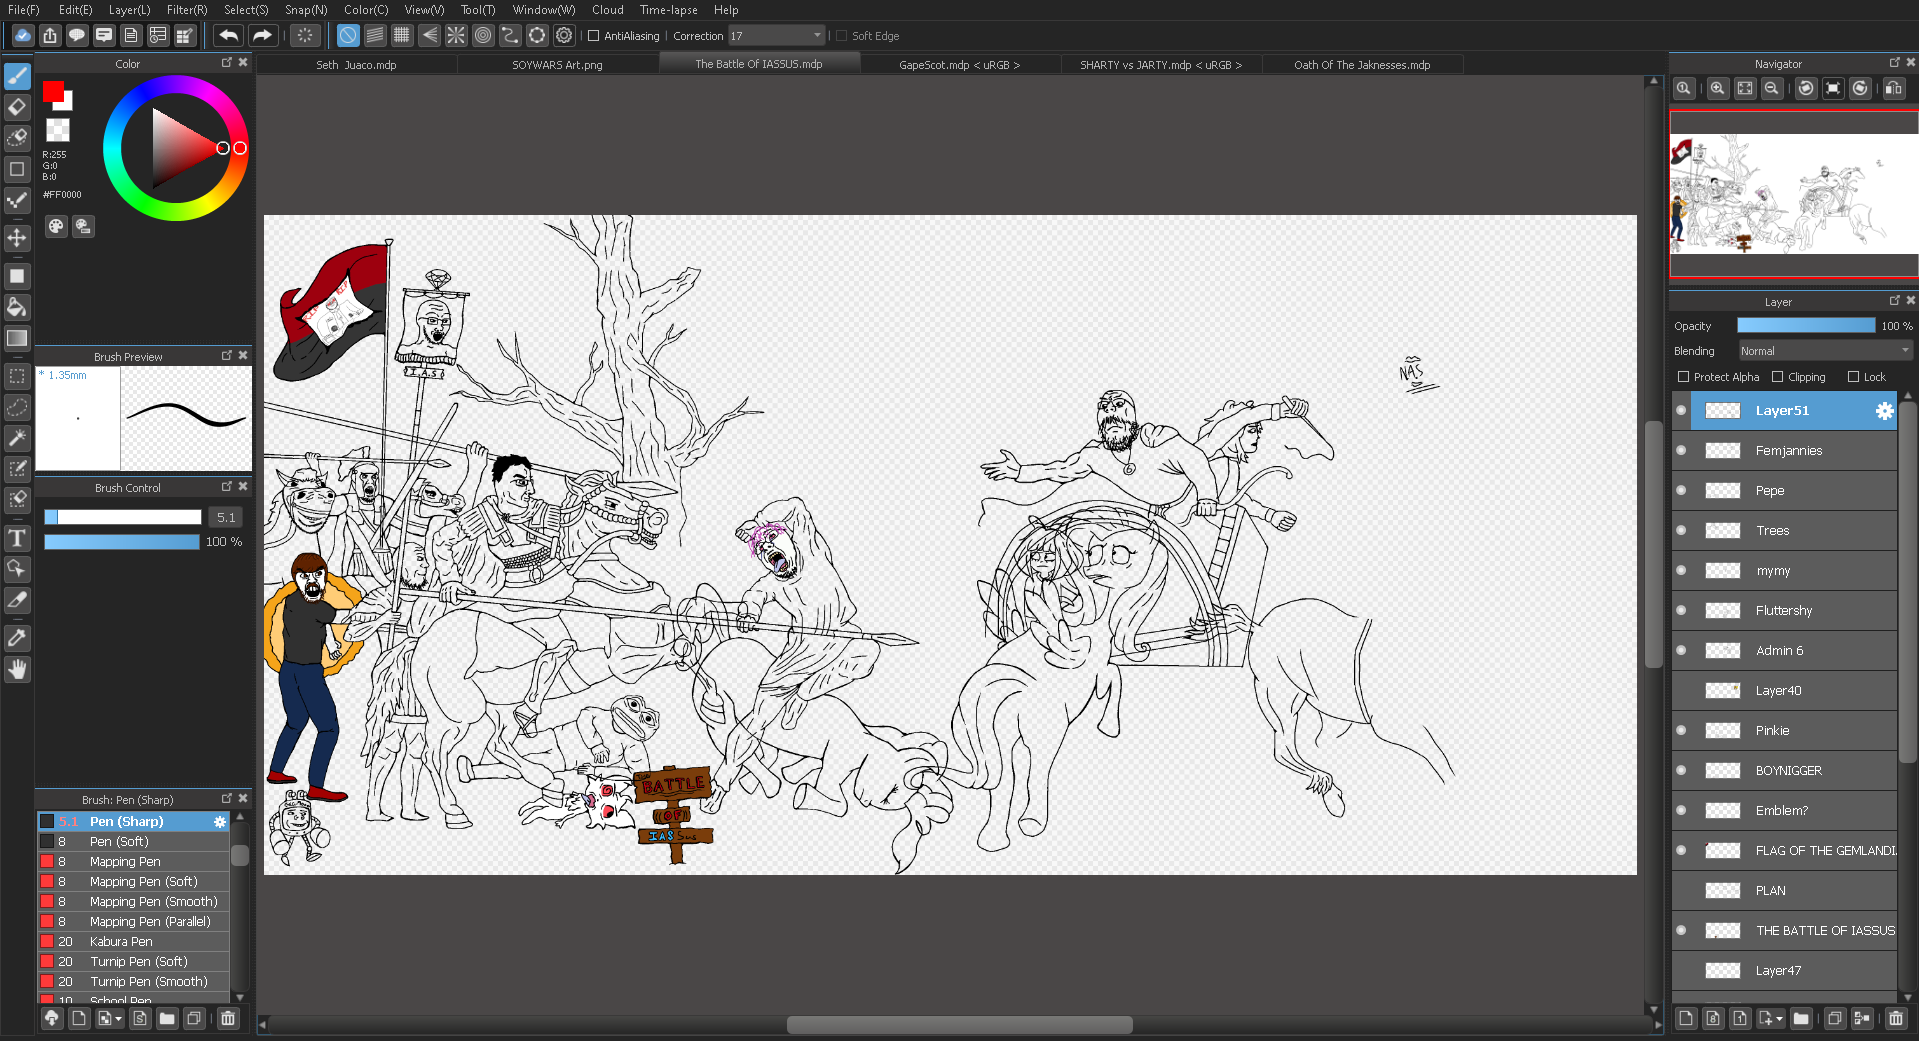Select the Move tool
Image resolution: width=1919 pixels, height=1041 pixels.
click(17, 238)
